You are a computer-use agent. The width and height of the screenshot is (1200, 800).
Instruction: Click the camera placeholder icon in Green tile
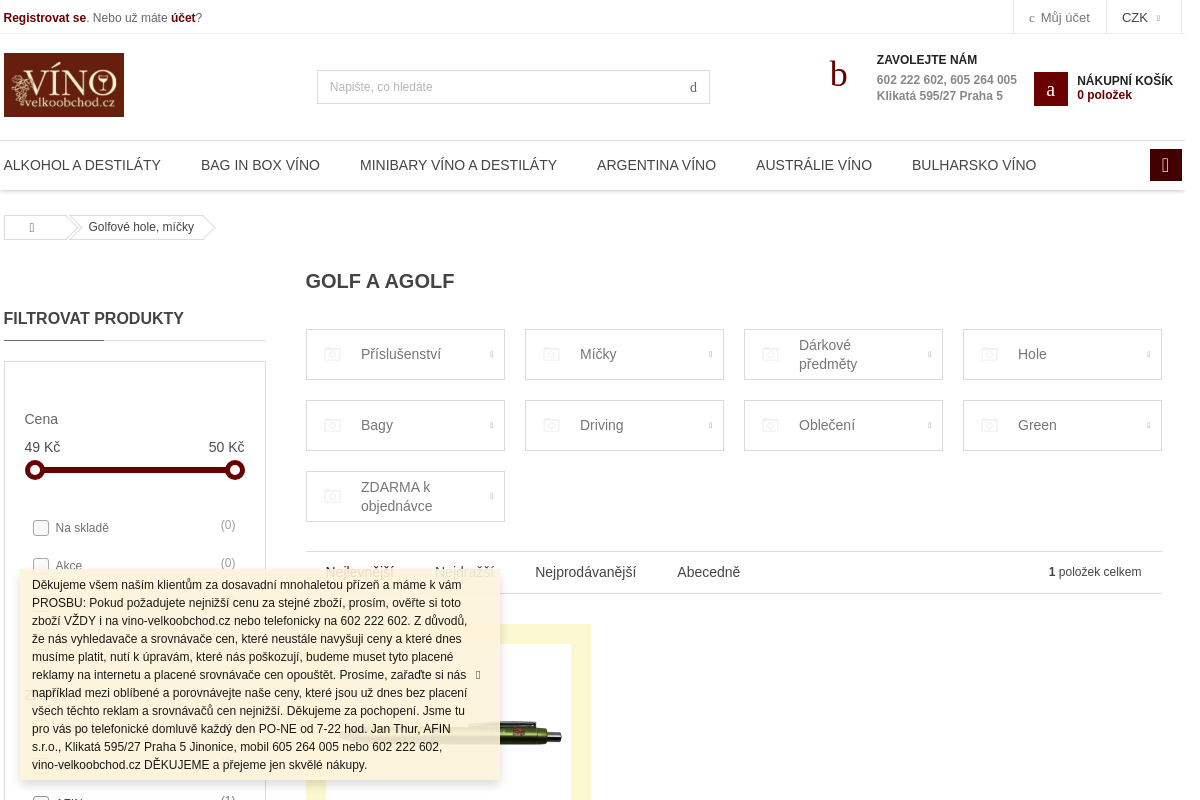click(x=990, y=425)
